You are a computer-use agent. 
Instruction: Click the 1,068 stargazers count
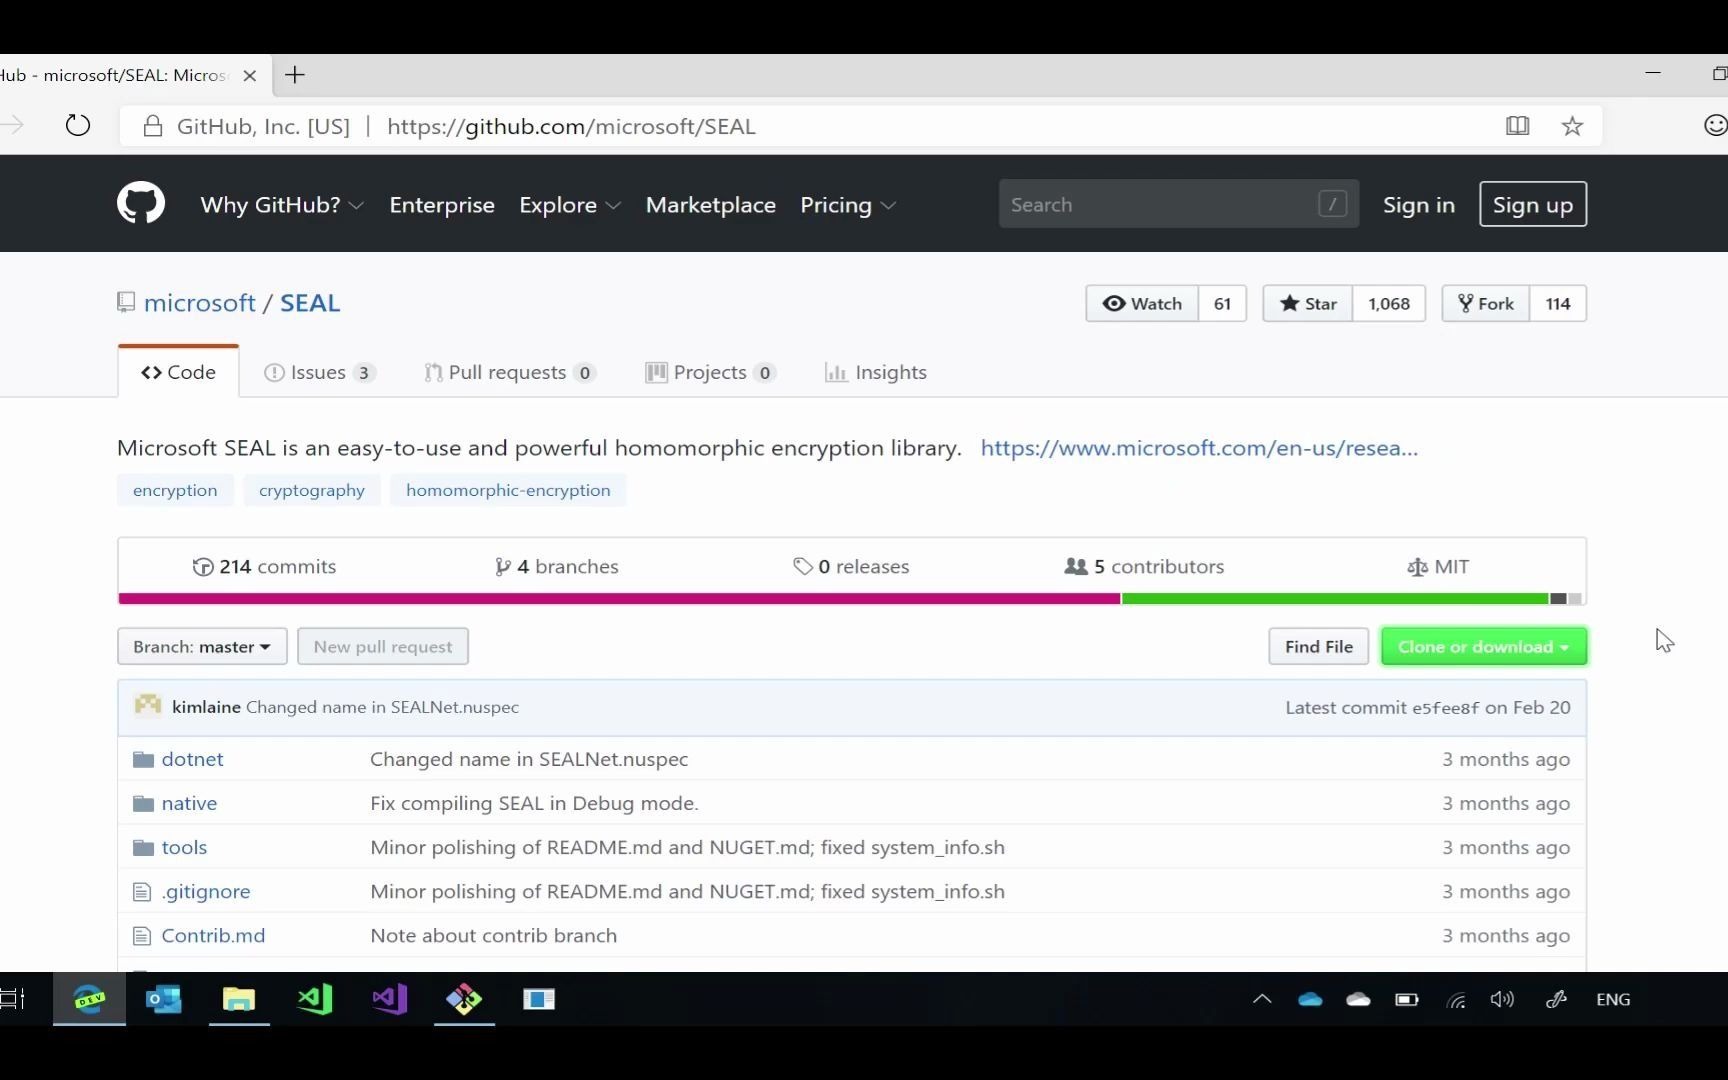point(1389,303)
